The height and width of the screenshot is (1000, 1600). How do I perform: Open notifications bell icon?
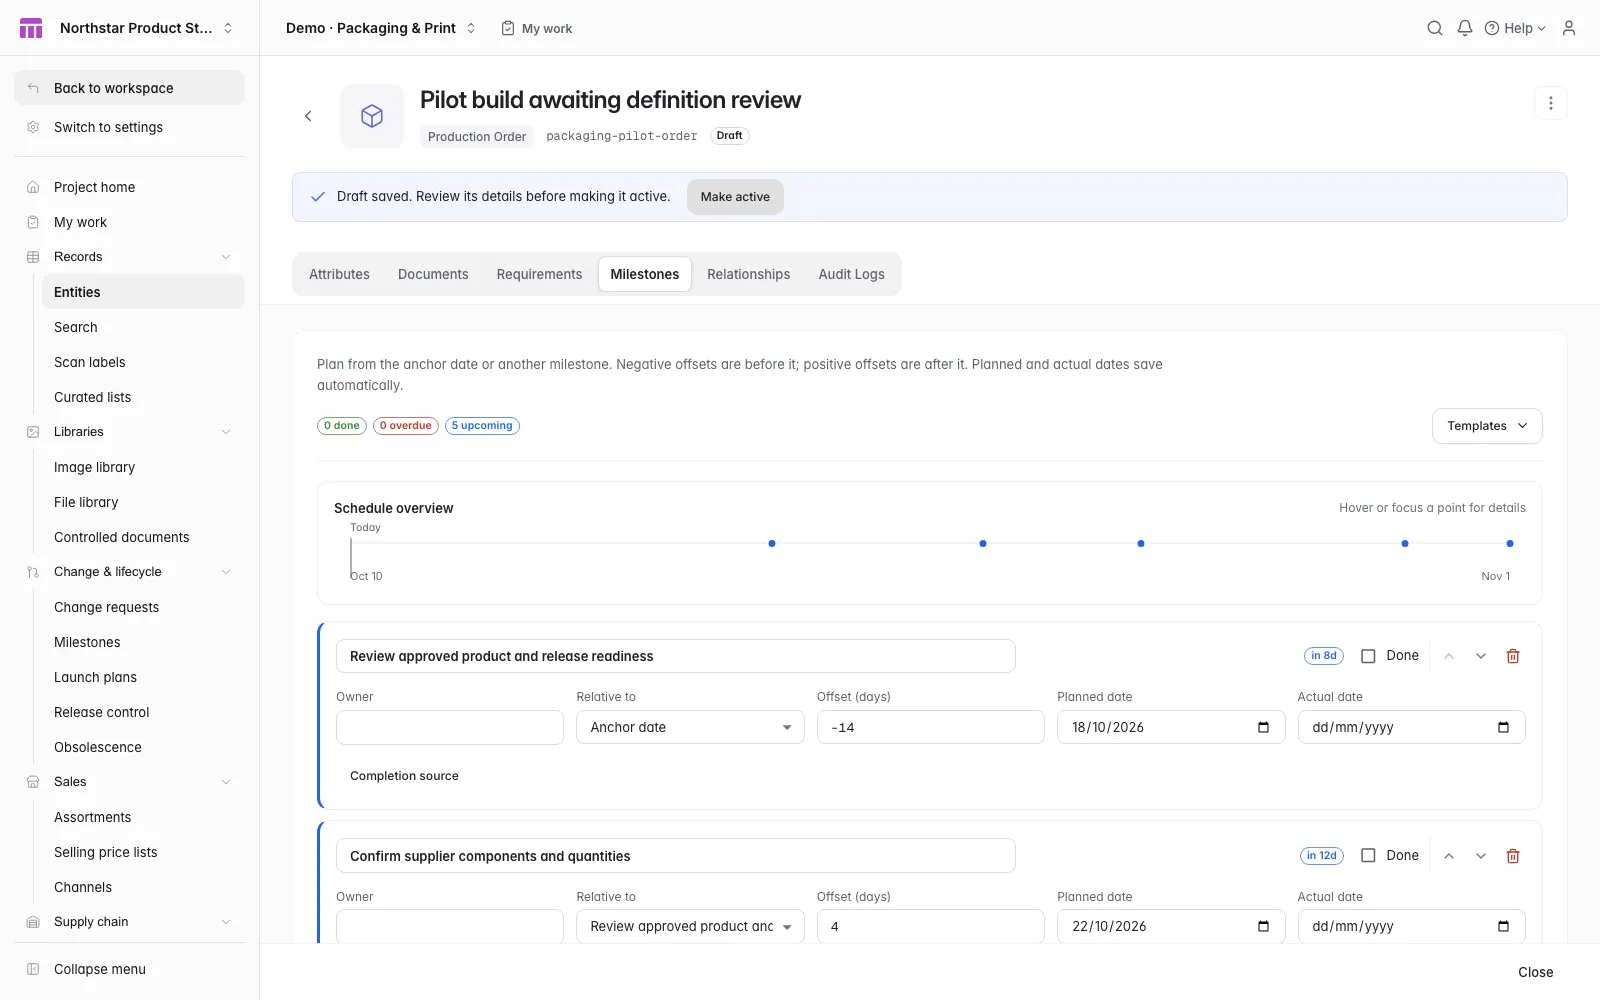coord(1465,28)
